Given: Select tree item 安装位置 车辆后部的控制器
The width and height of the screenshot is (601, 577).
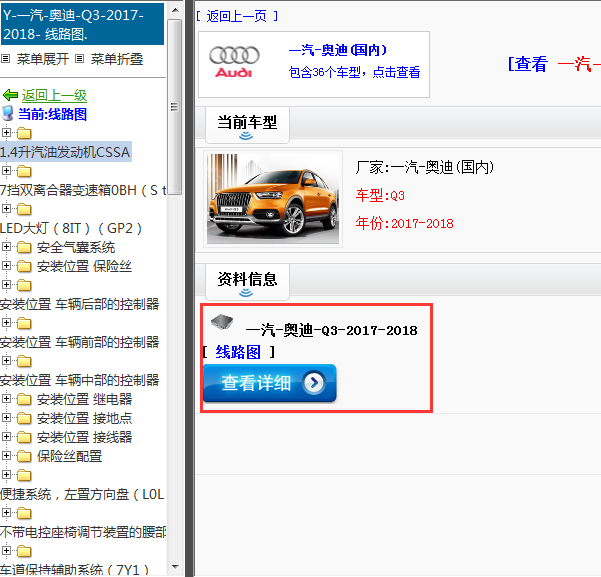Looking at the screenshot, I should coord(80,304).
